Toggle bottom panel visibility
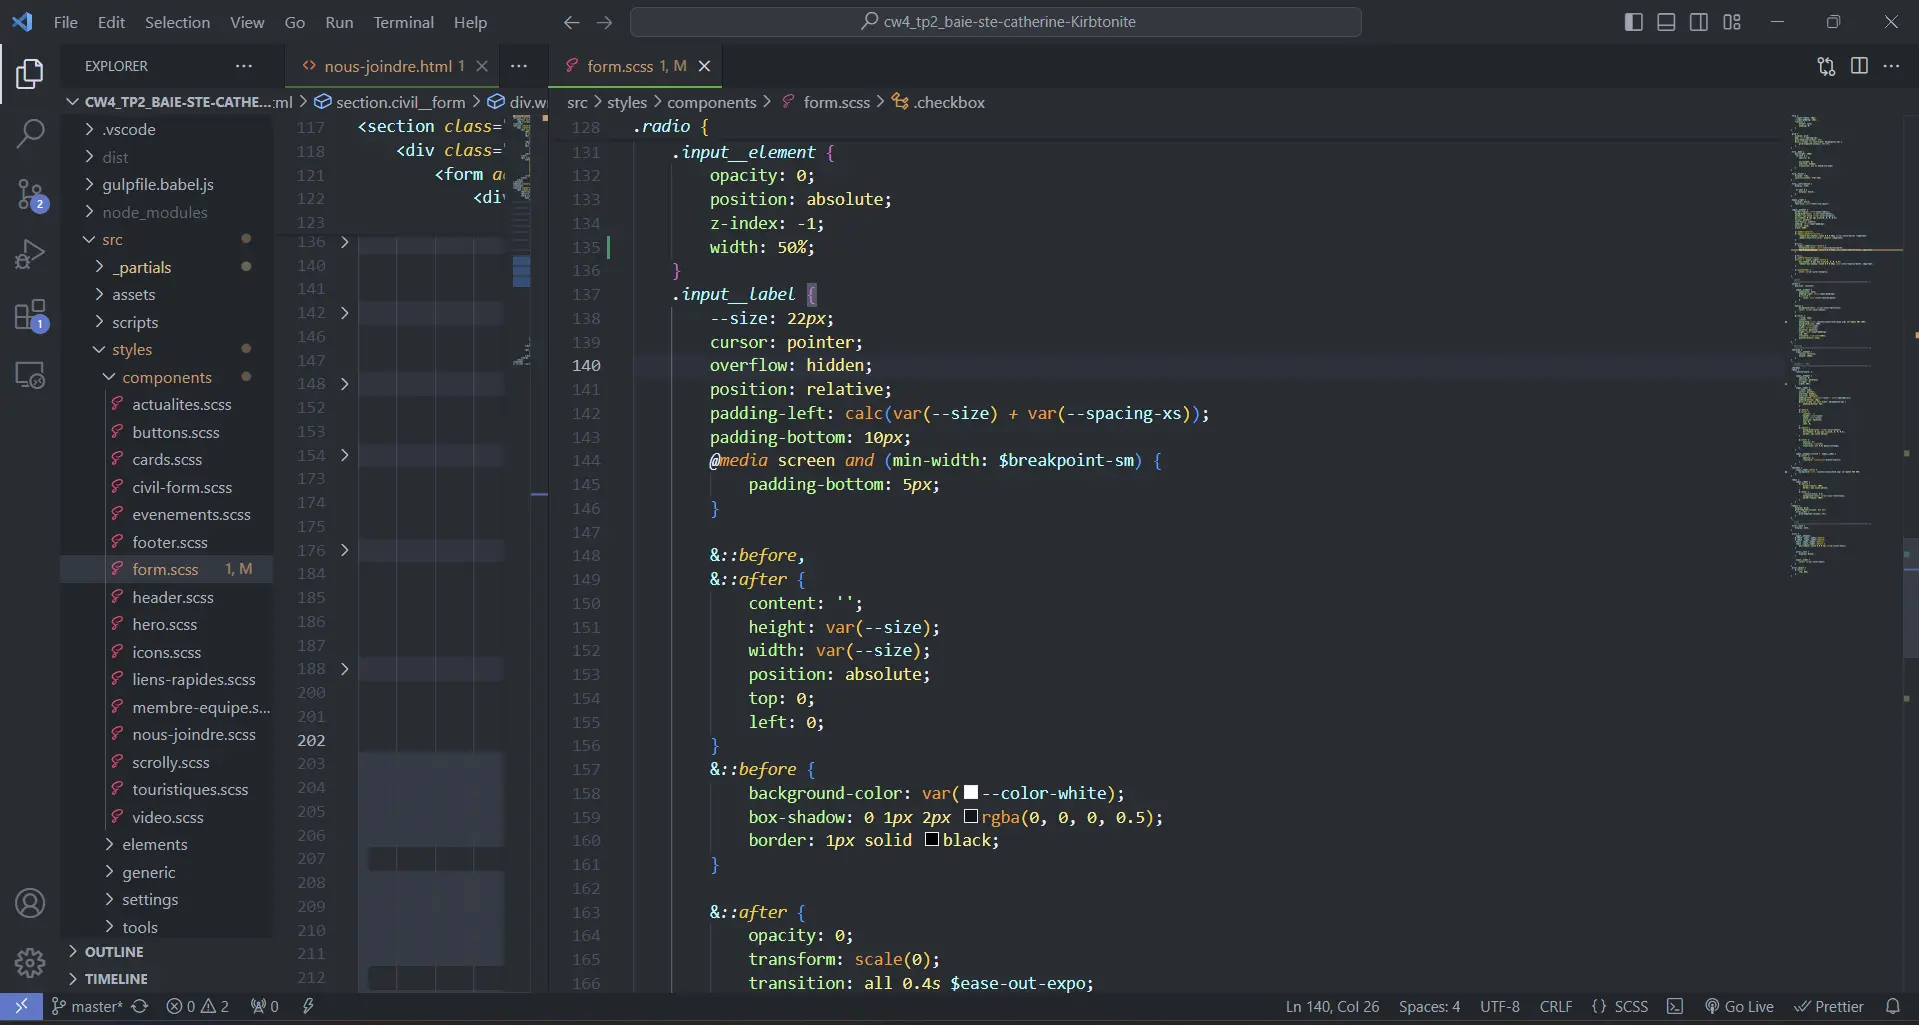The height and width of the screenshot is (1025, 1919). 1666,22
